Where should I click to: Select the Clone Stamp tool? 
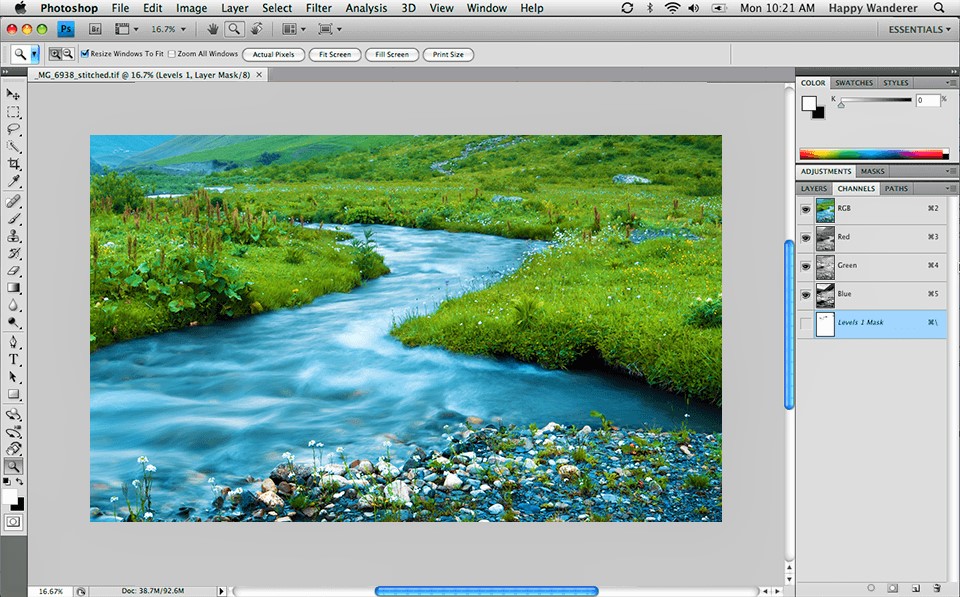coord(14,237)
